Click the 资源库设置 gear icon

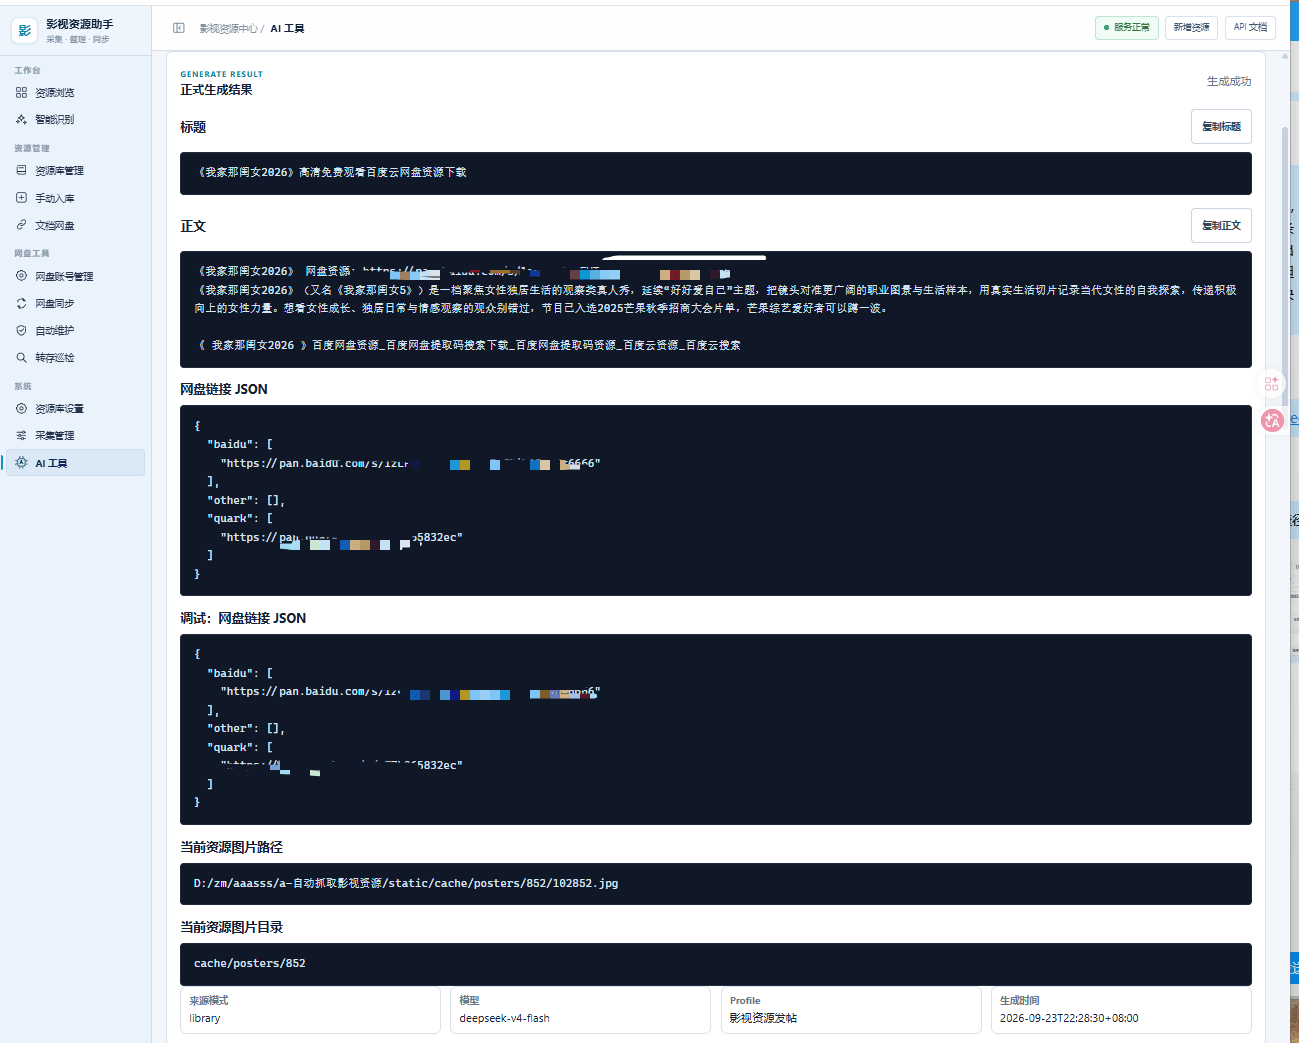tap(21, 409)
